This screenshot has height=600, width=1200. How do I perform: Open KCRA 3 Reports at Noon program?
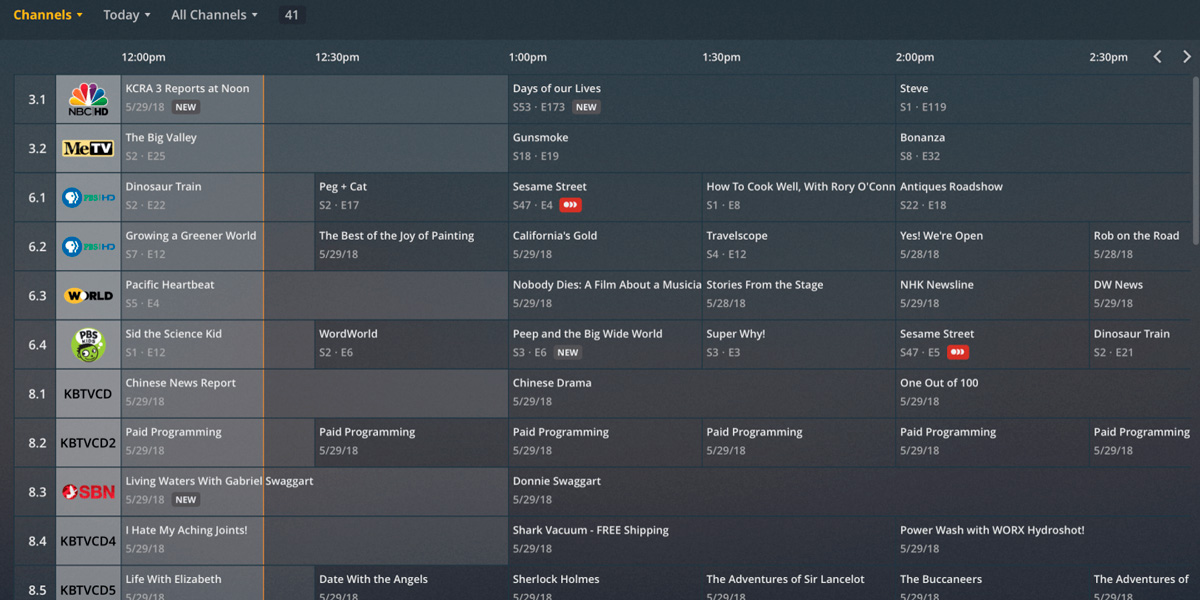[314, 99]
